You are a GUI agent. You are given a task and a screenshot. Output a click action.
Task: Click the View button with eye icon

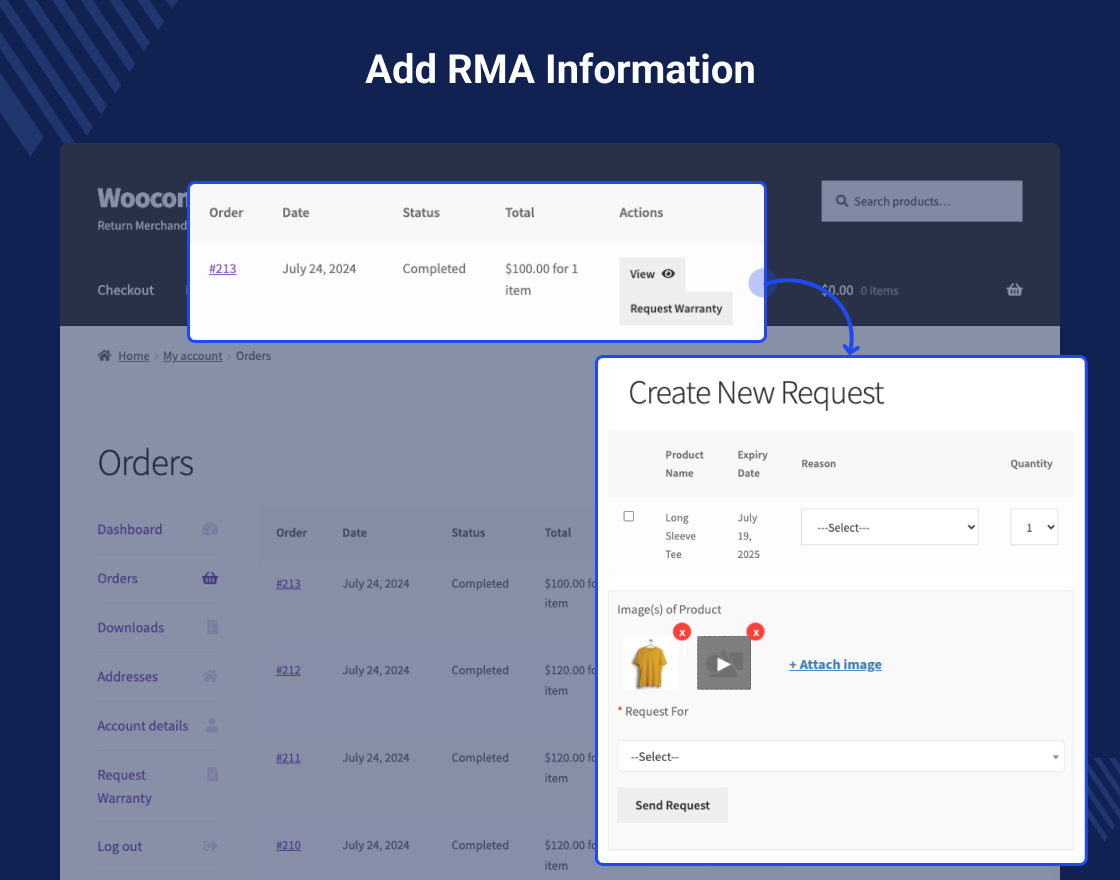(652, 274)
